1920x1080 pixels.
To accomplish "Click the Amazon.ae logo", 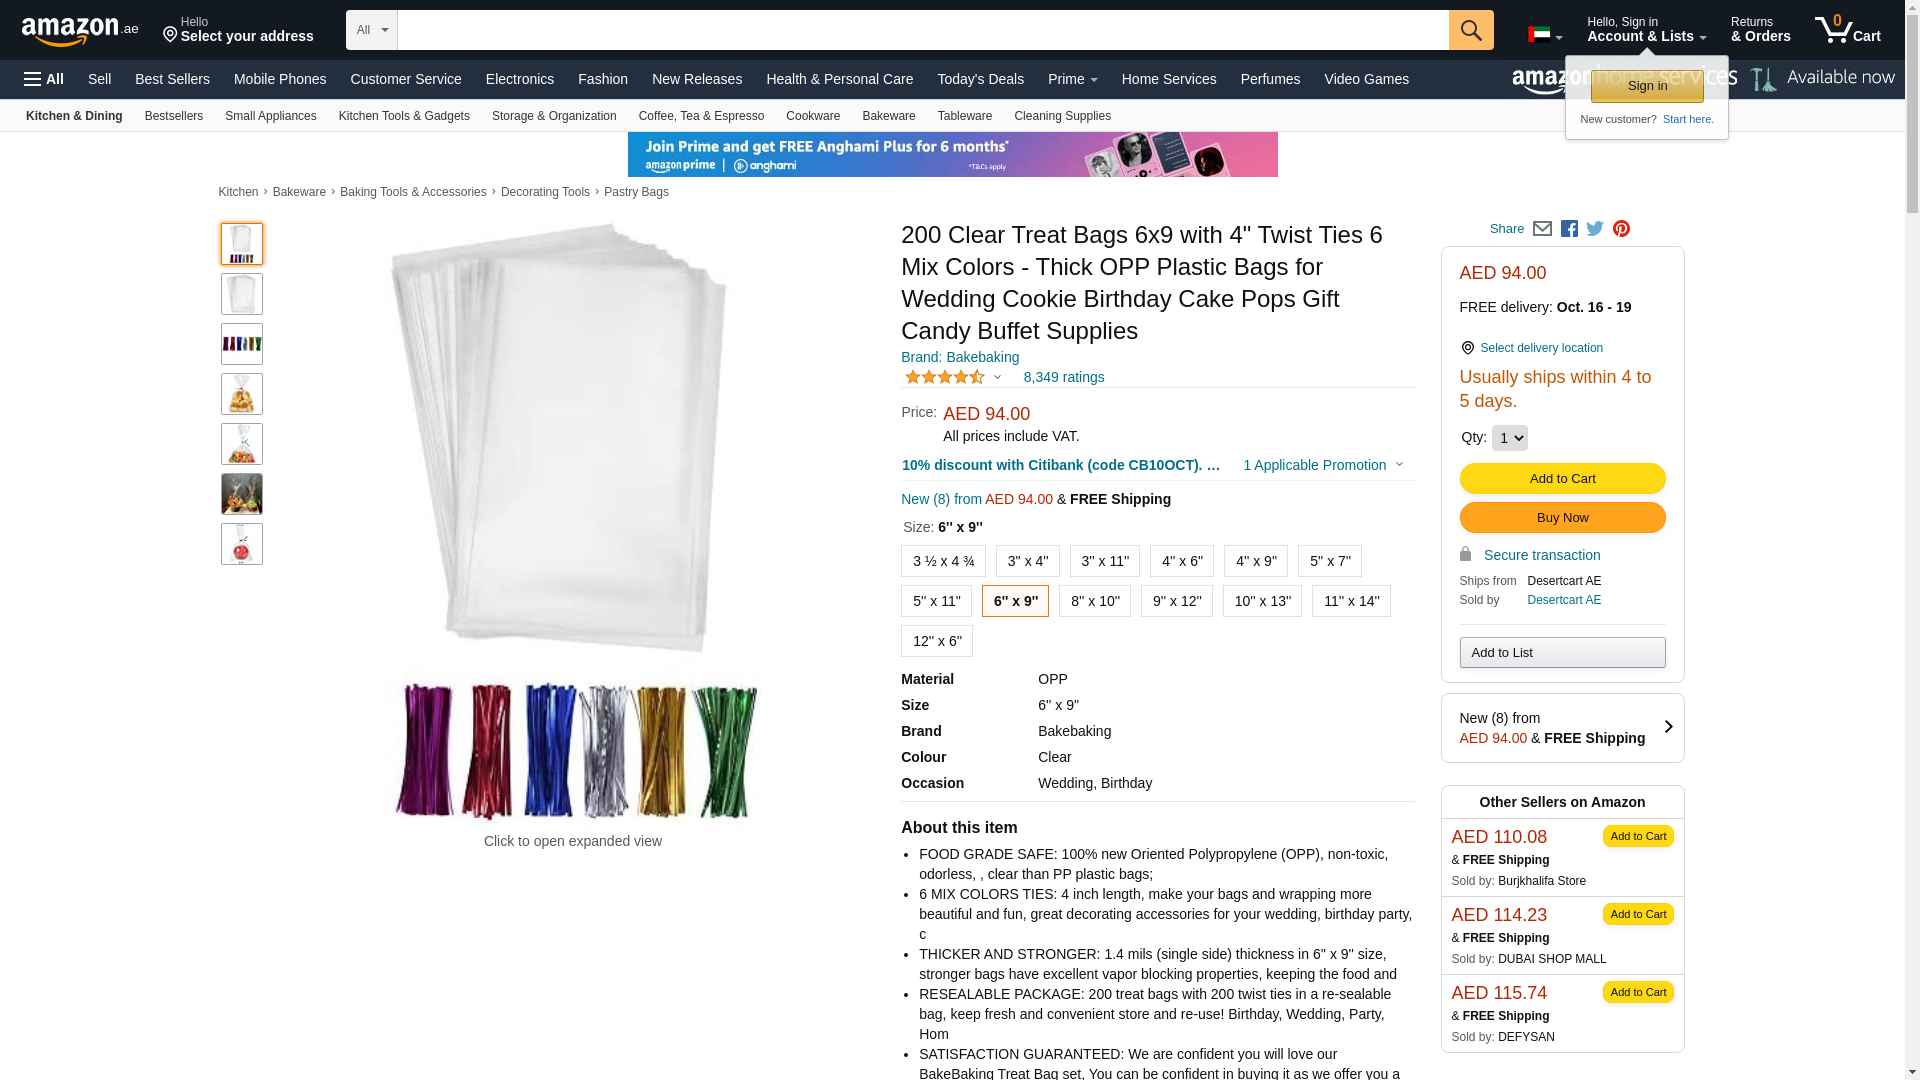I will [80, 30].
